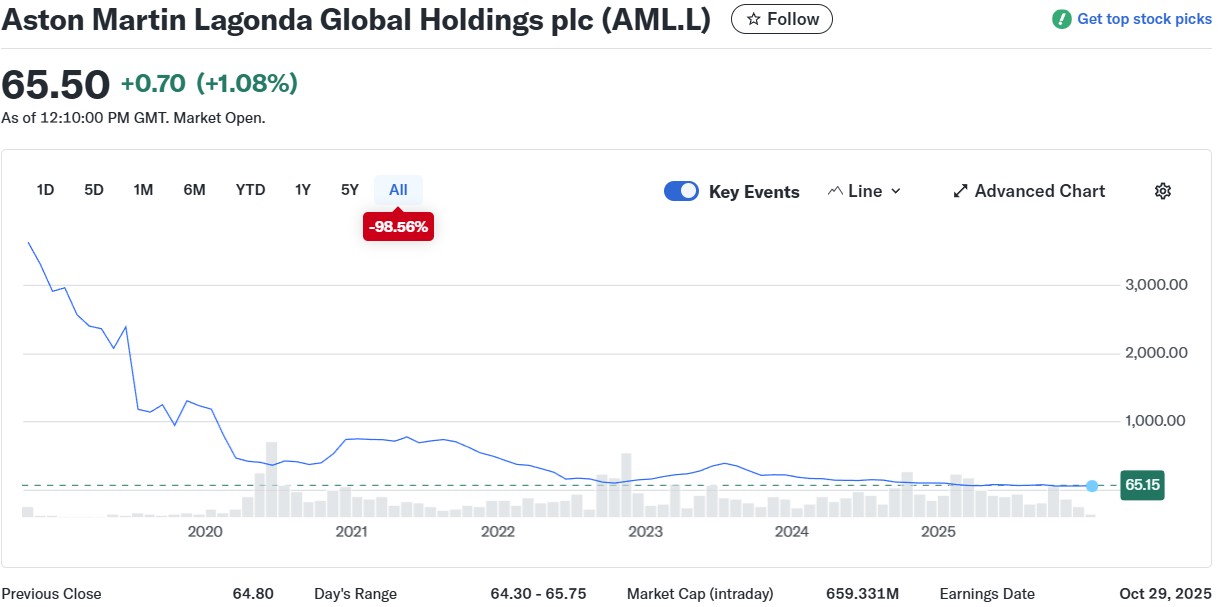The image size is (1218, 607).
Task: Switch to the 1M range
Action: pos(143,190)
